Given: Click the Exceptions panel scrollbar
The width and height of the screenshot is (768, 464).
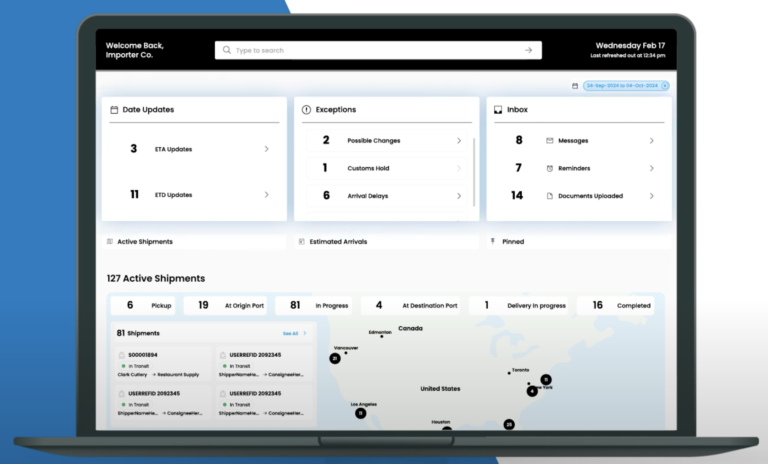Looking at the screenshot, I should pyautogui.click(x=474, y=172).
